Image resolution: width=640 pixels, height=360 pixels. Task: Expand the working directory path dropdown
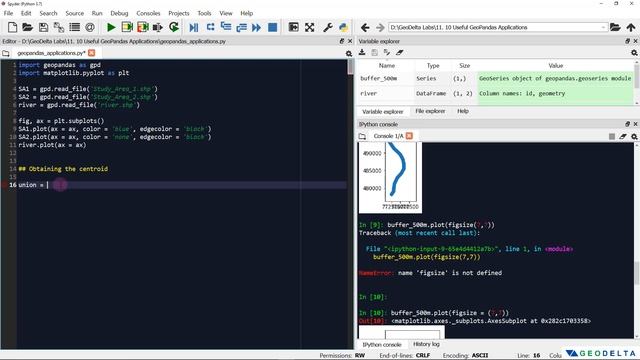(603, 27)
